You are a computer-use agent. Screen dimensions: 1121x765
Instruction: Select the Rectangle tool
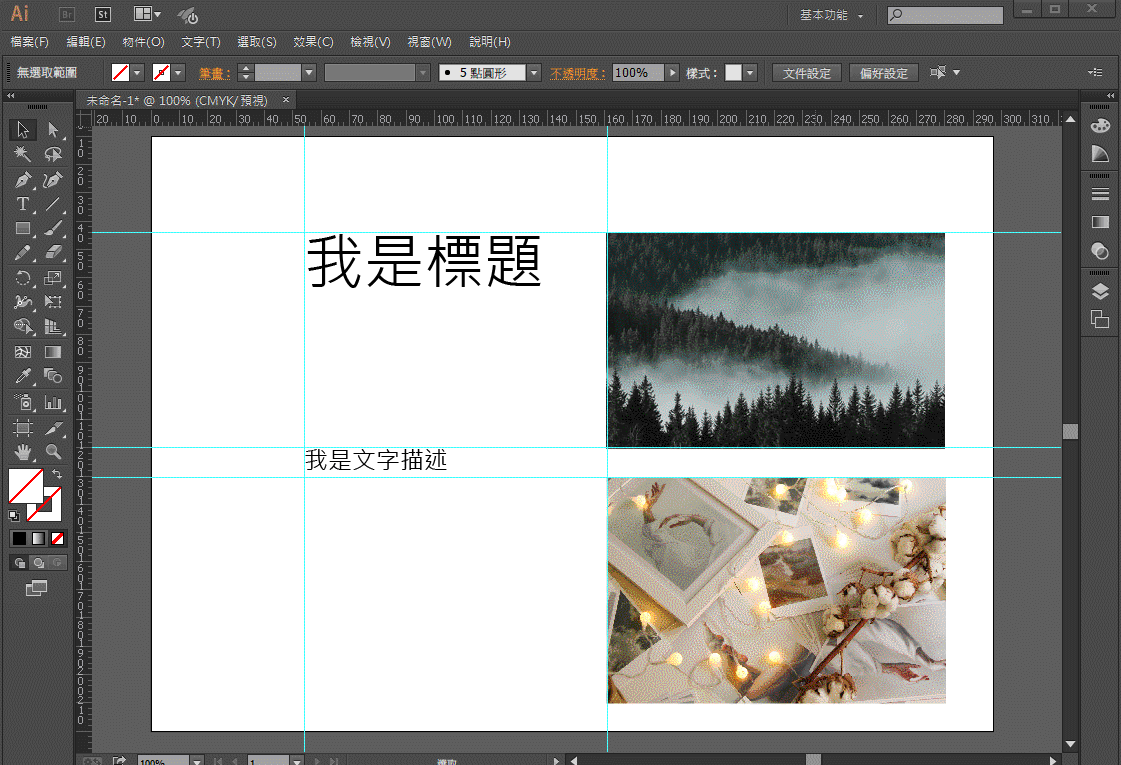(x=23, y=228)
